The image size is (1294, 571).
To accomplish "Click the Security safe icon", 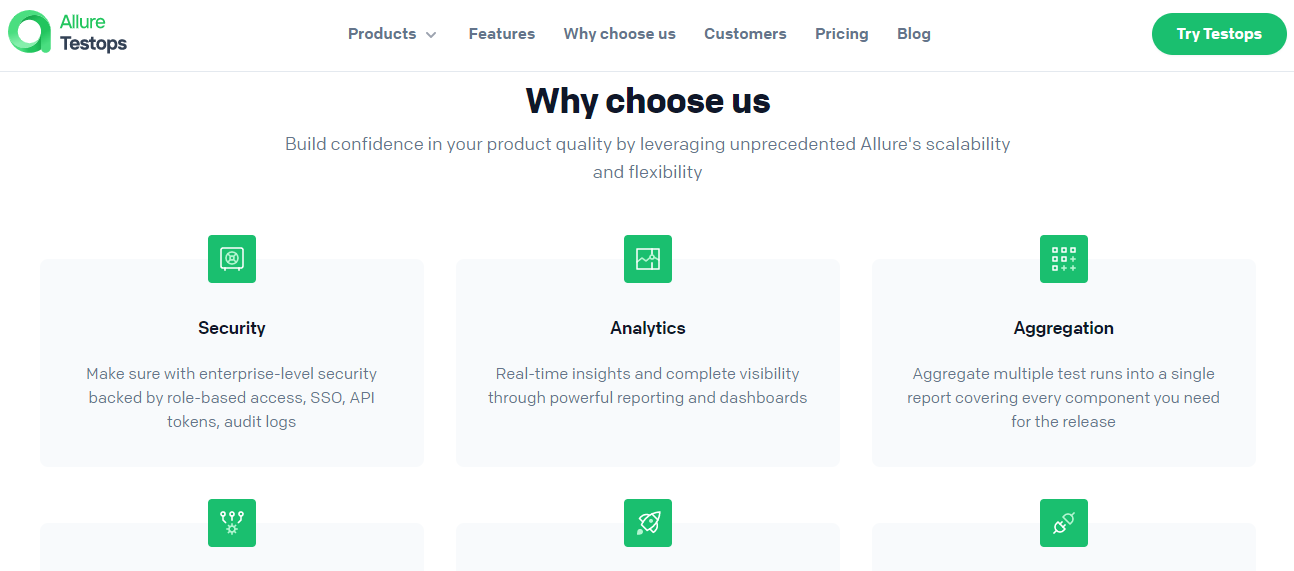I will pos(232,259).
